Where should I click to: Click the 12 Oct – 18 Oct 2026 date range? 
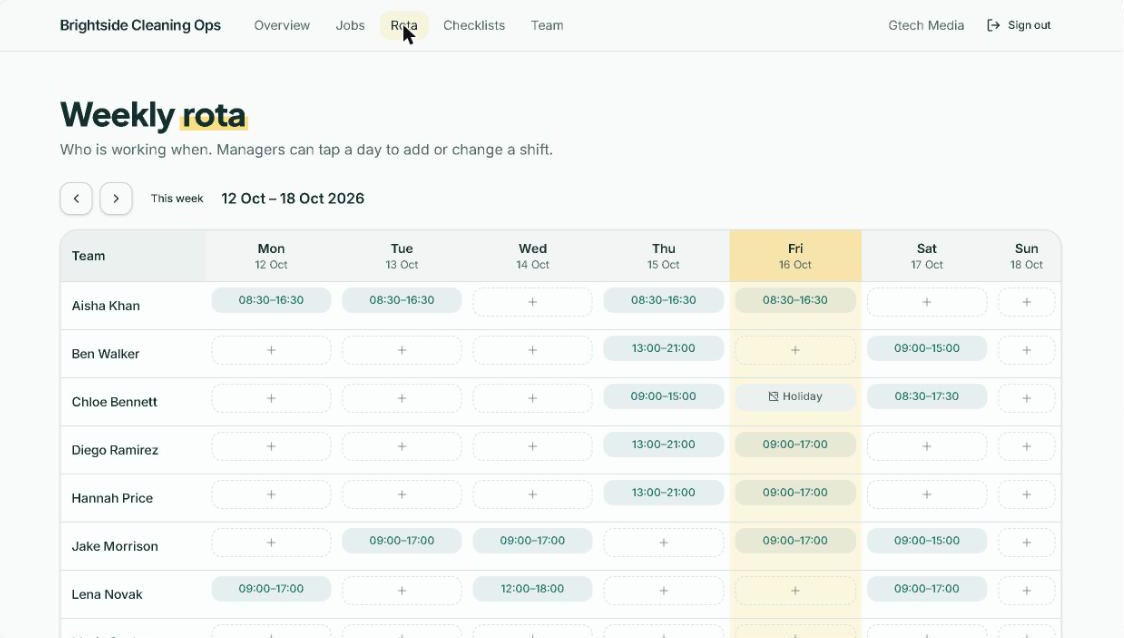click(292, 199)
